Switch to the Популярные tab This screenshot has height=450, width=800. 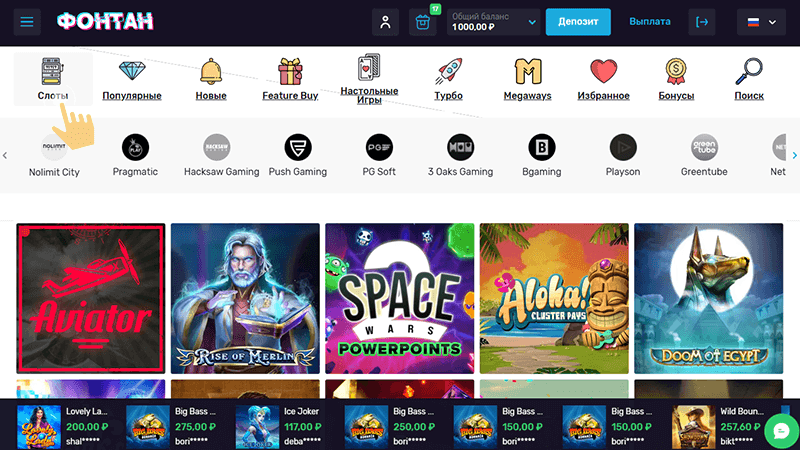[x=132, y=79]
